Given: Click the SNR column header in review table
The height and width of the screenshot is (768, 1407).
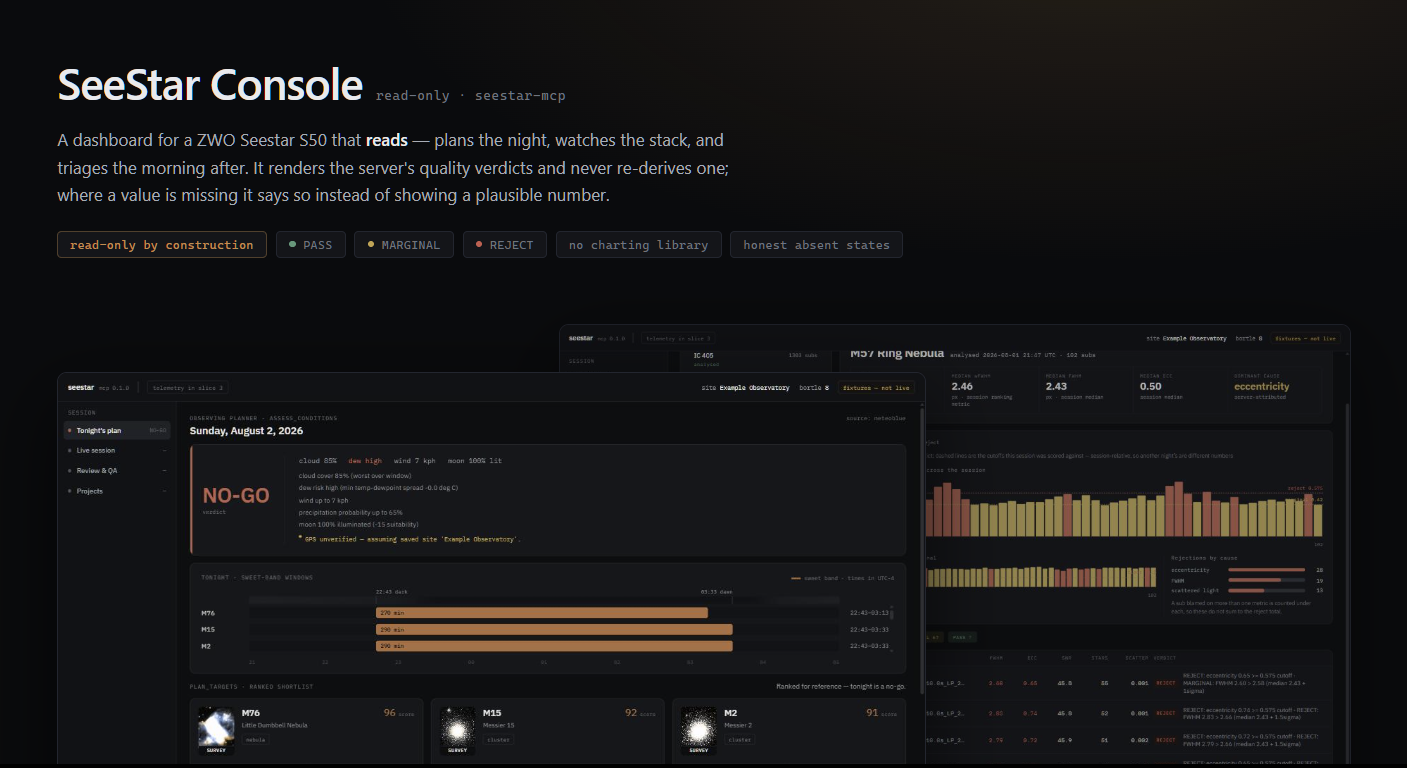Looking at the screenshot, I should [1066, 658].
